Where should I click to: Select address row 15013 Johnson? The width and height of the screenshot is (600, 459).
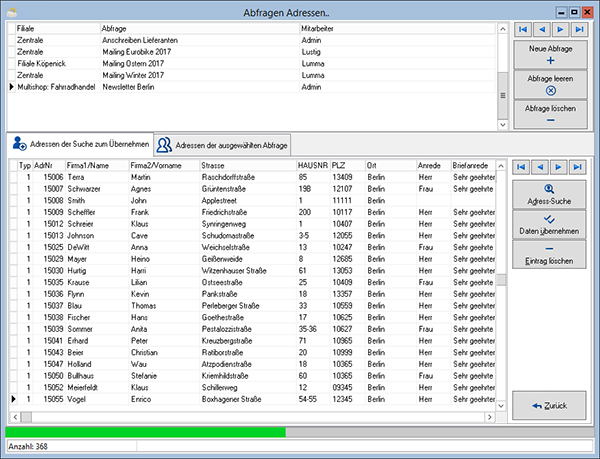(x=253, y=236)
